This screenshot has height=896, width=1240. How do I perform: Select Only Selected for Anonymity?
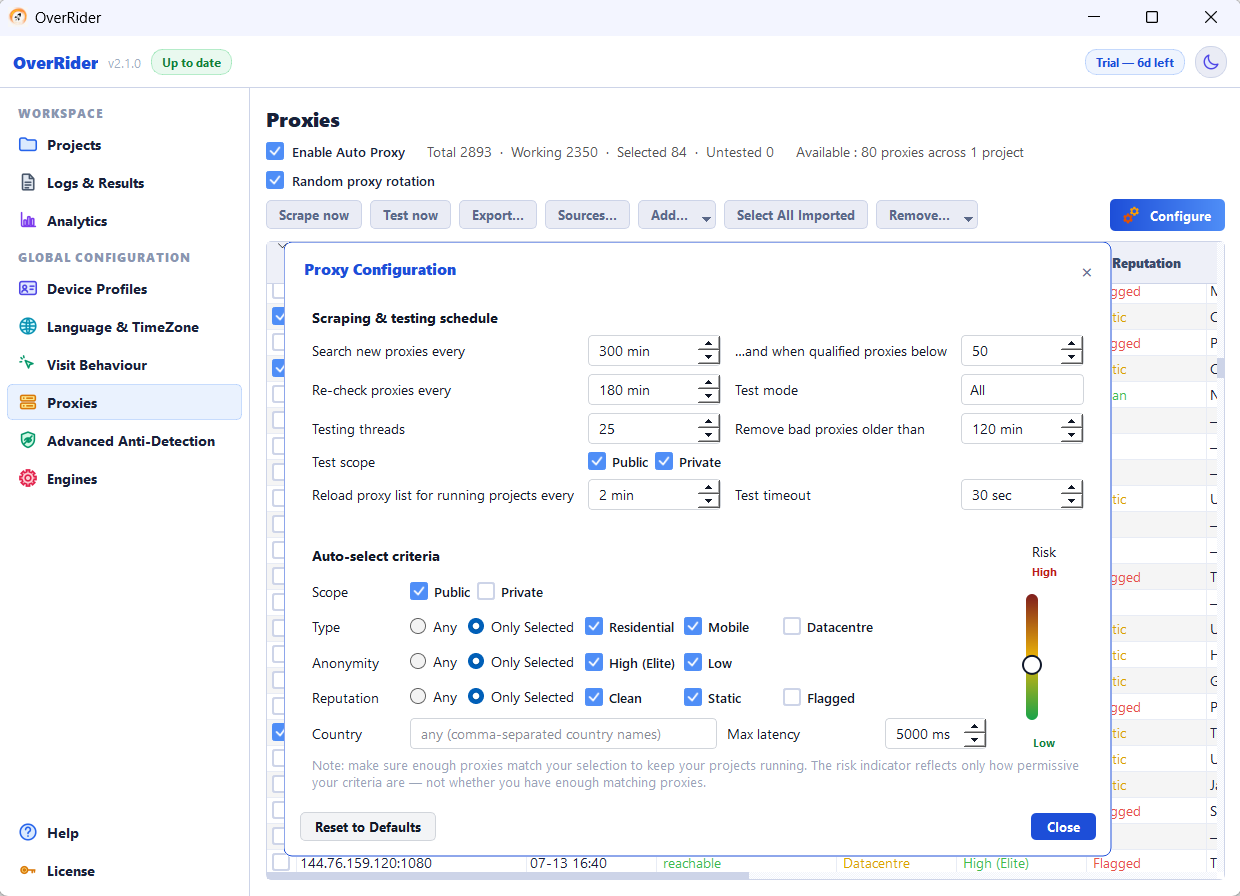point(477,662)
